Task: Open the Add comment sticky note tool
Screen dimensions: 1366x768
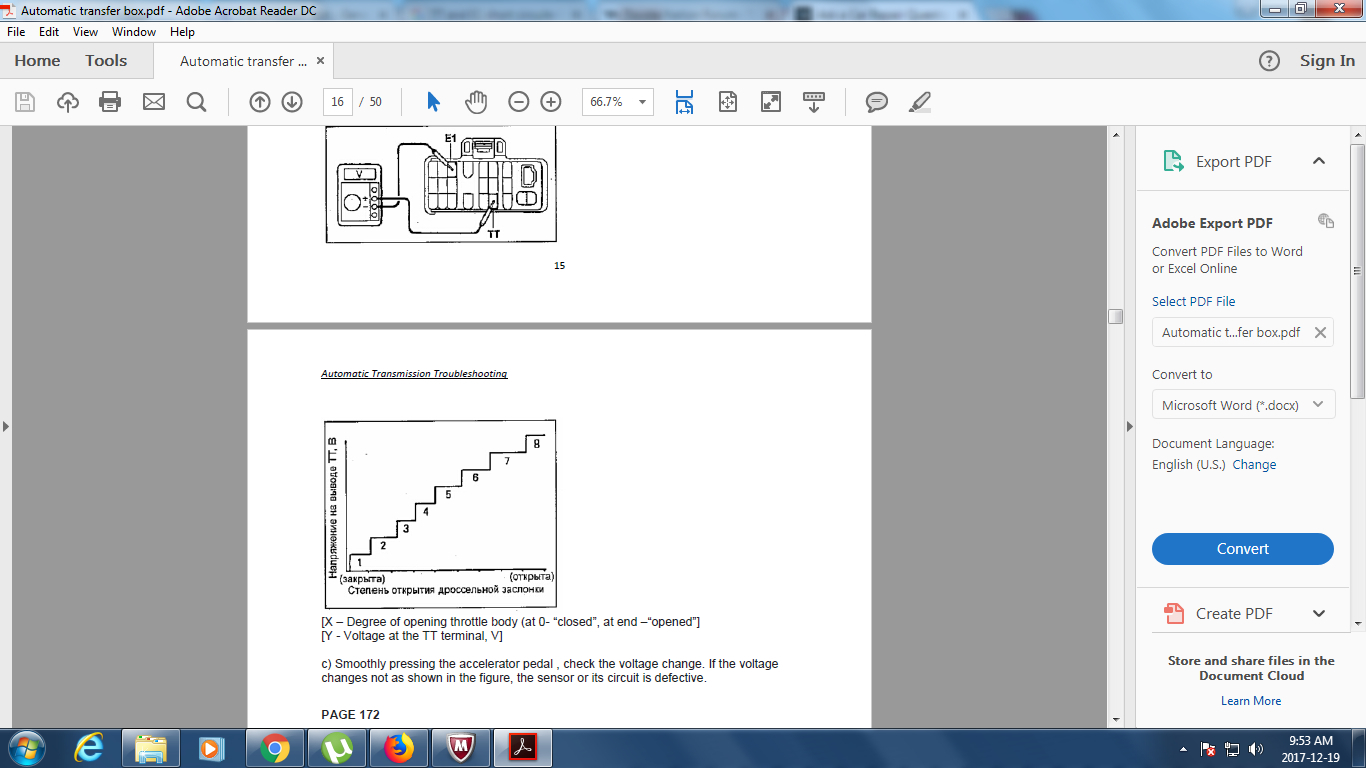Action: pyautogui.click(x=877, y=102)
